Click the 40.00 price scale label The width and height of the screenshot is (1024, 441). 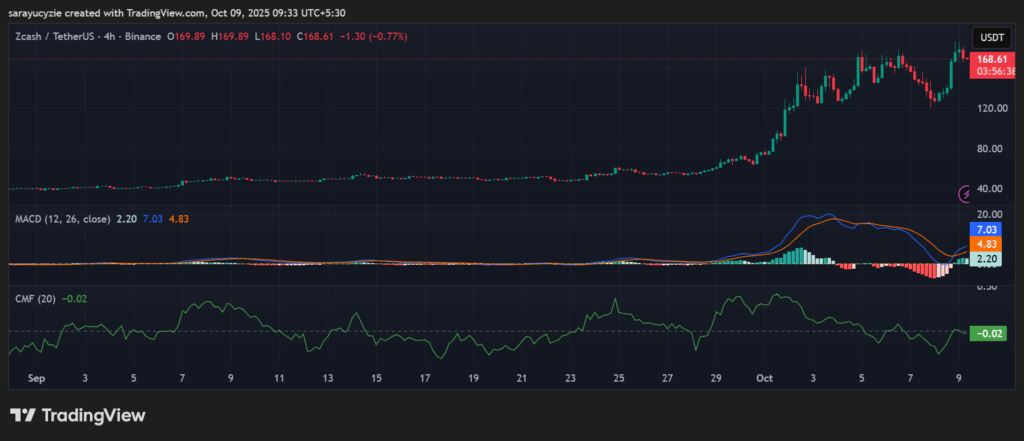(992, 189)
